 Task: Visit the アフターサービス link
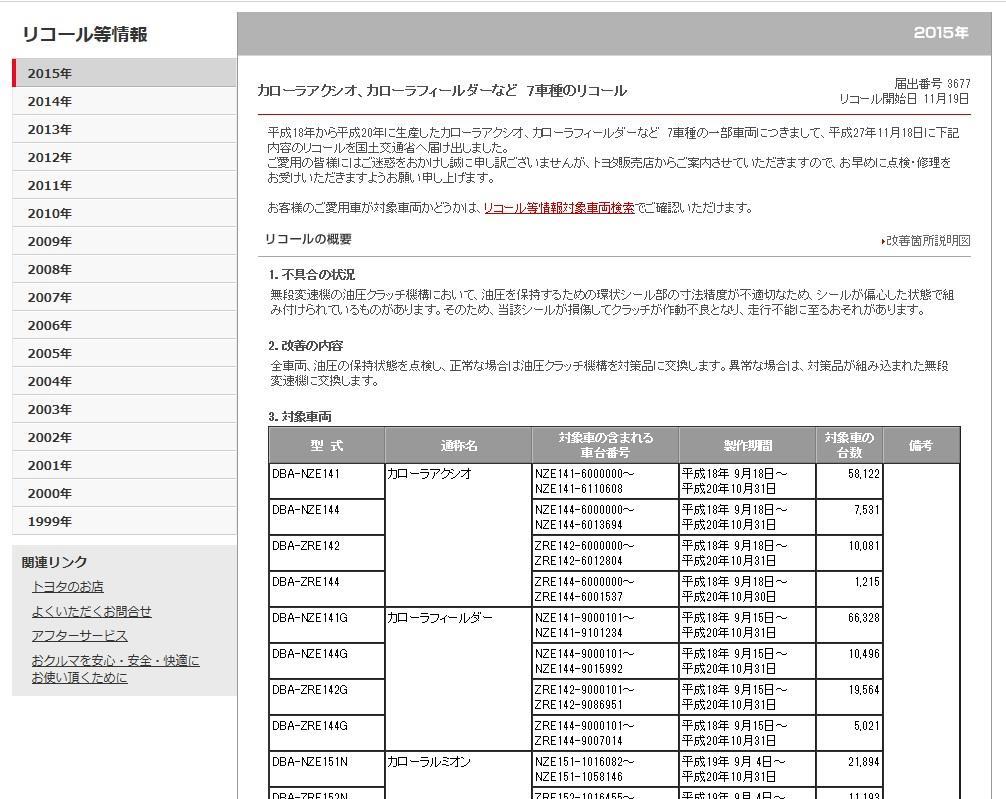tap(80, 636)
